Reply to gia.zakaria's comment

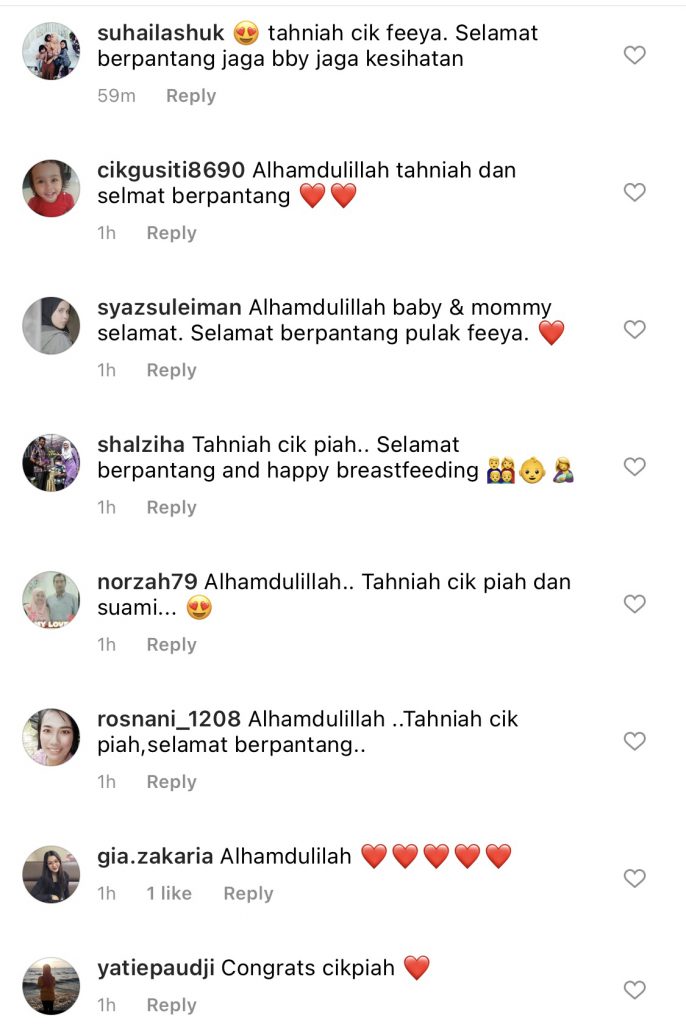248,893
